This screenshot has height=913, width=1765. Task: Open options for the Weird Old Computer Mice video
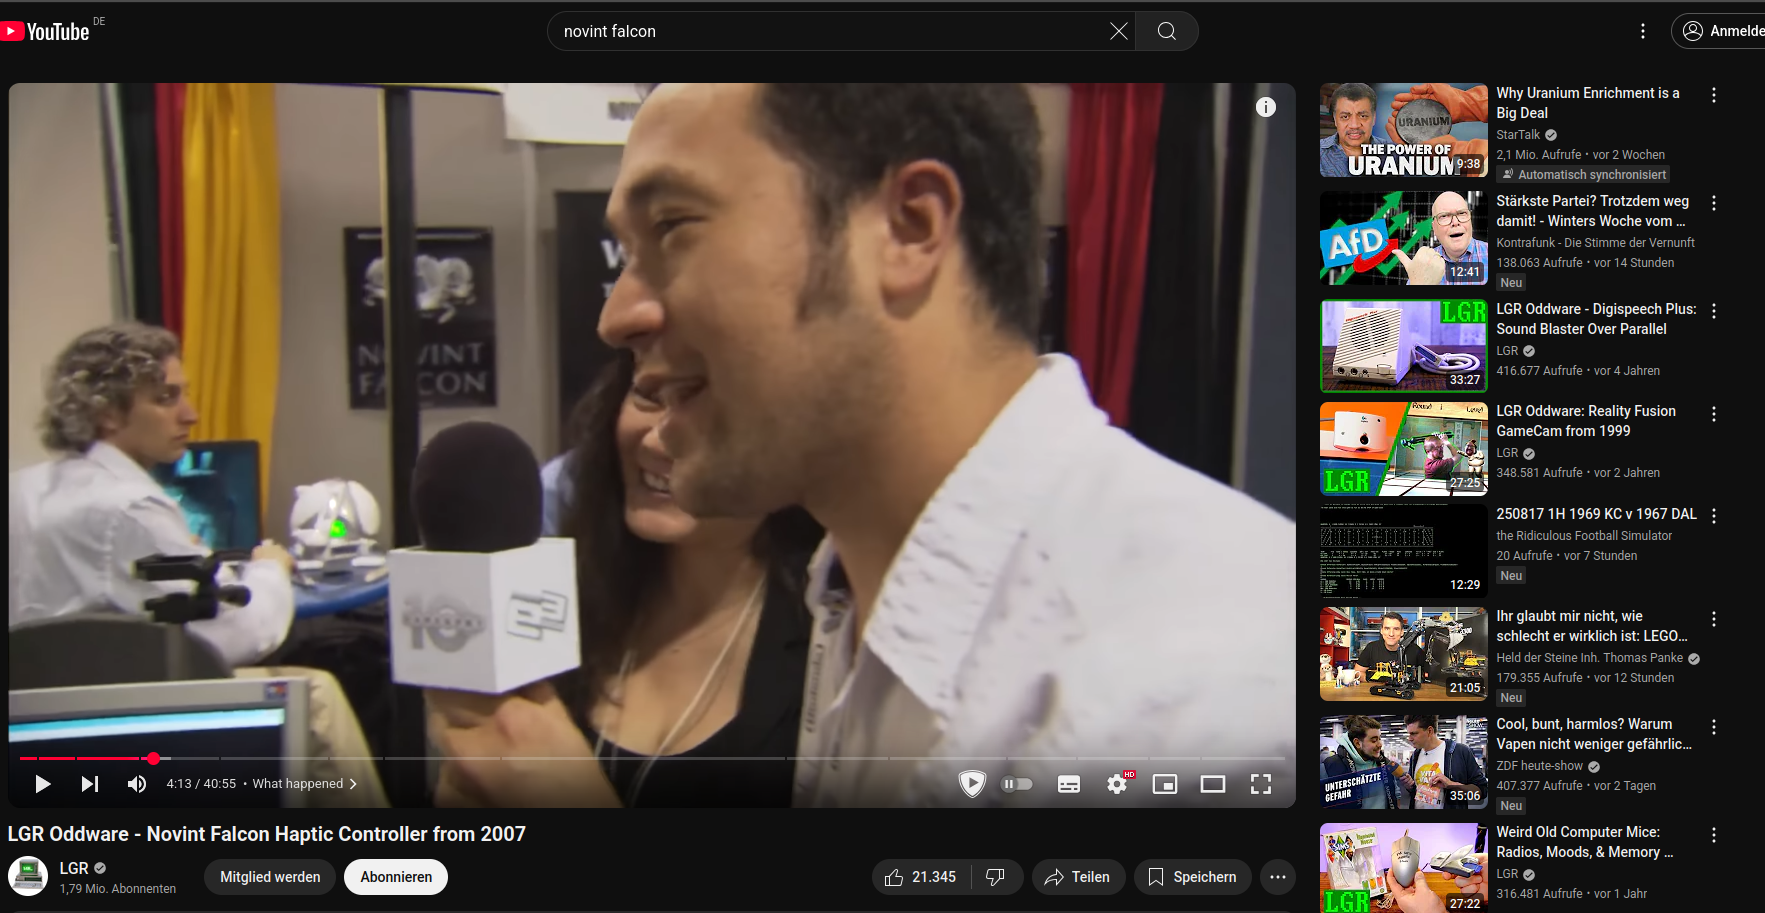tap(1714, 835)
